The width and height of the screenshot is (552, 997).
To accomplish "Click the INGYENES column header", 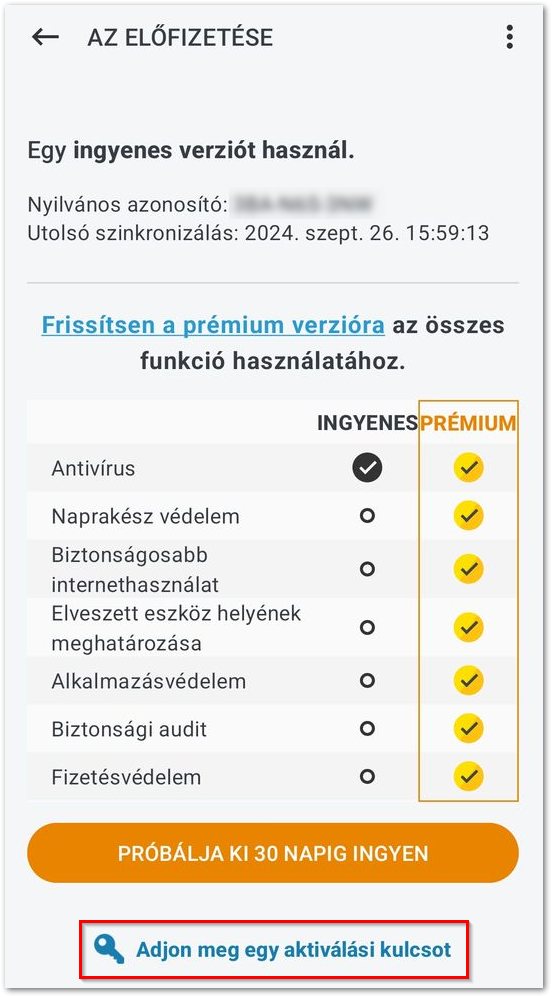I will (x=368, y=423).
